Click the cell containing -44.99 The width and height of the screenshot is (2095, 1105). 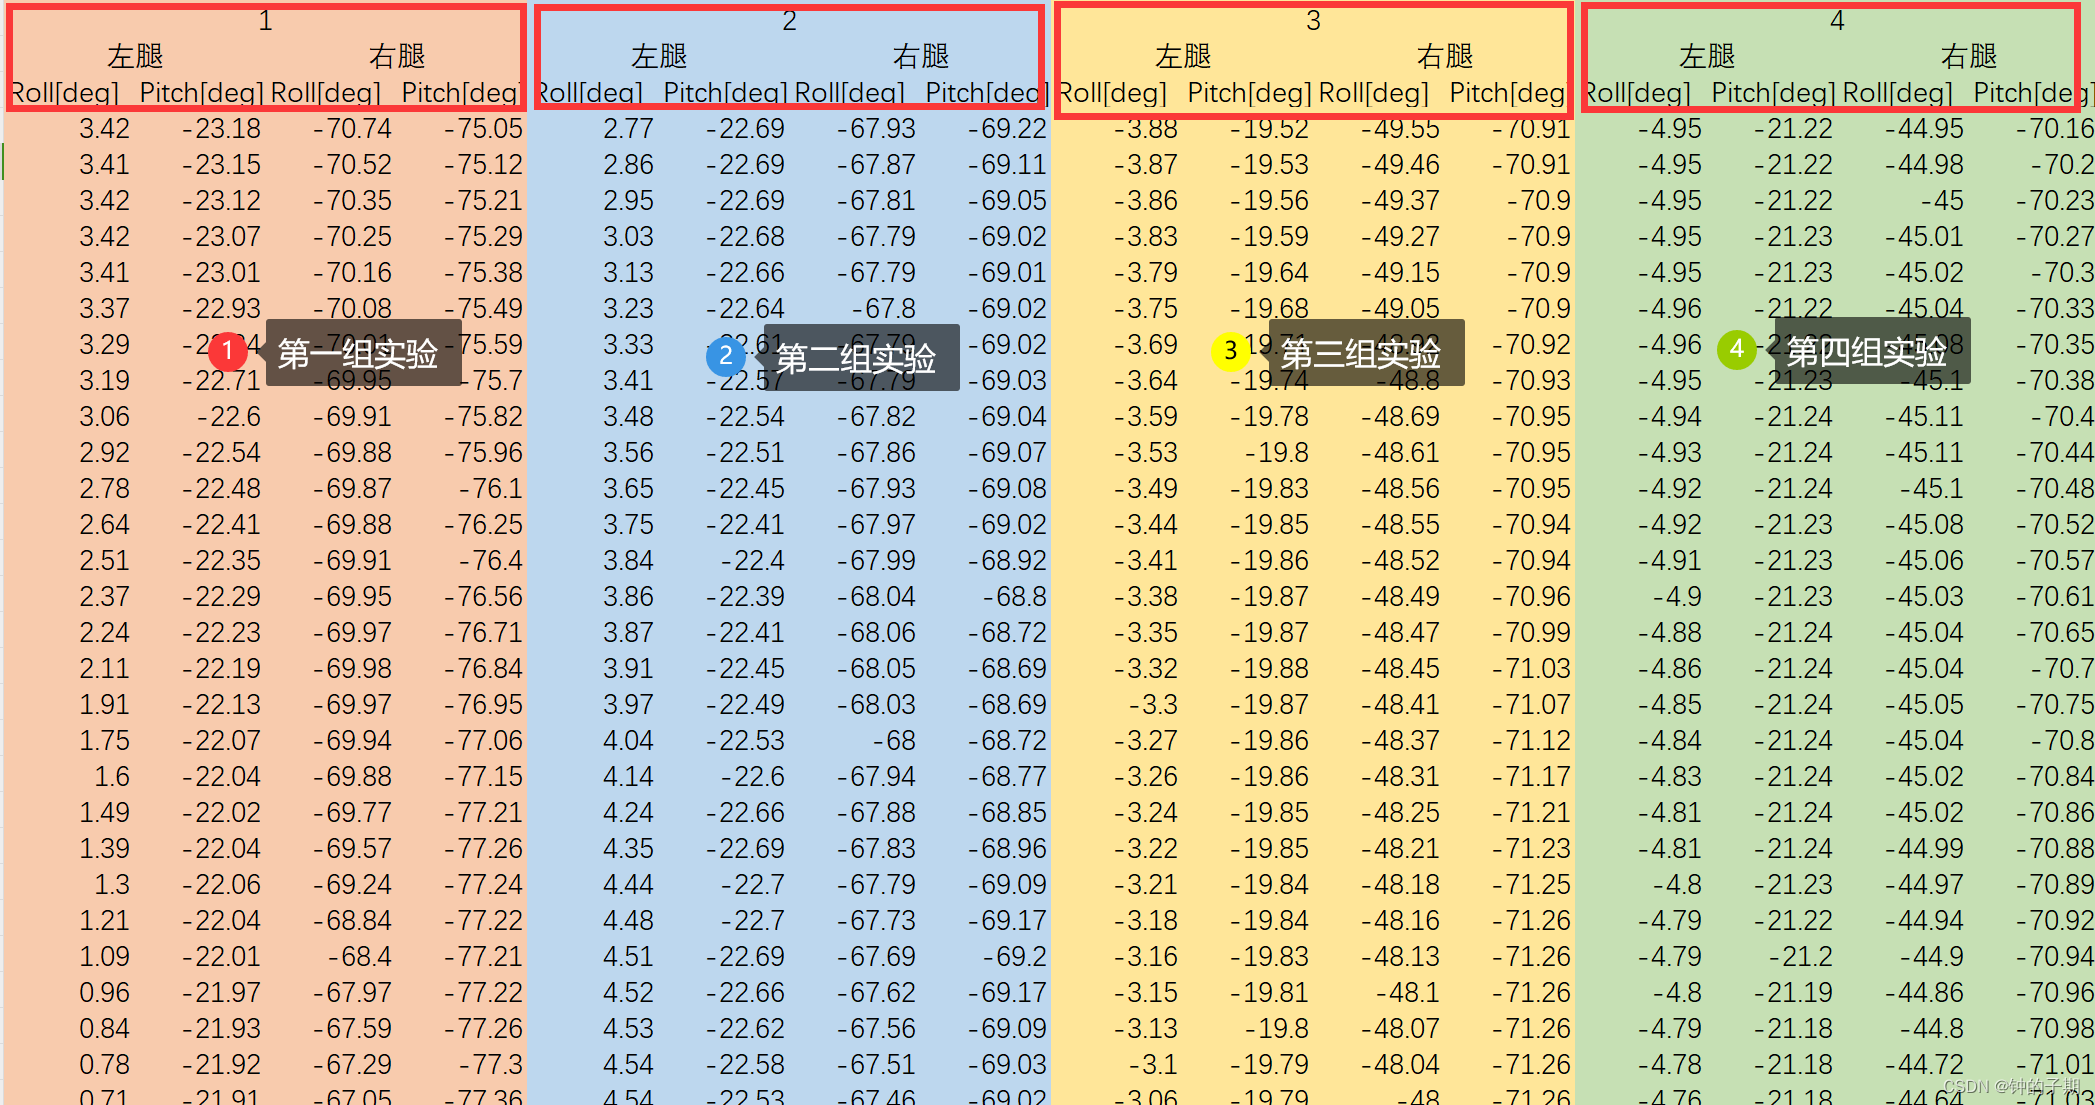pyautogui.click(x=1924, y=849)
